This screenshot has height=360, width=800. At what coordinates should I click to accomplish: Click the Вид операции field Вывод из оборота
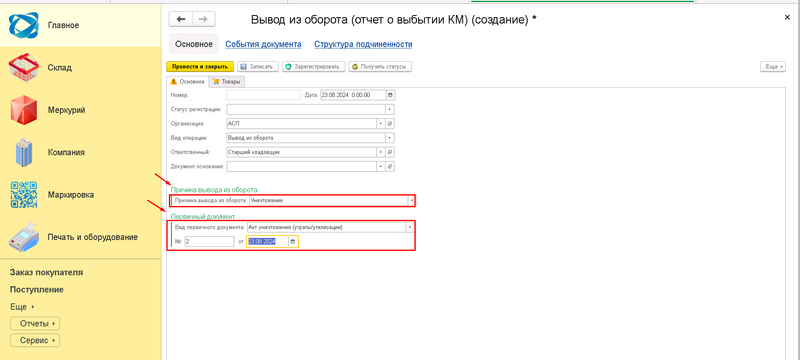coord(306,138)
